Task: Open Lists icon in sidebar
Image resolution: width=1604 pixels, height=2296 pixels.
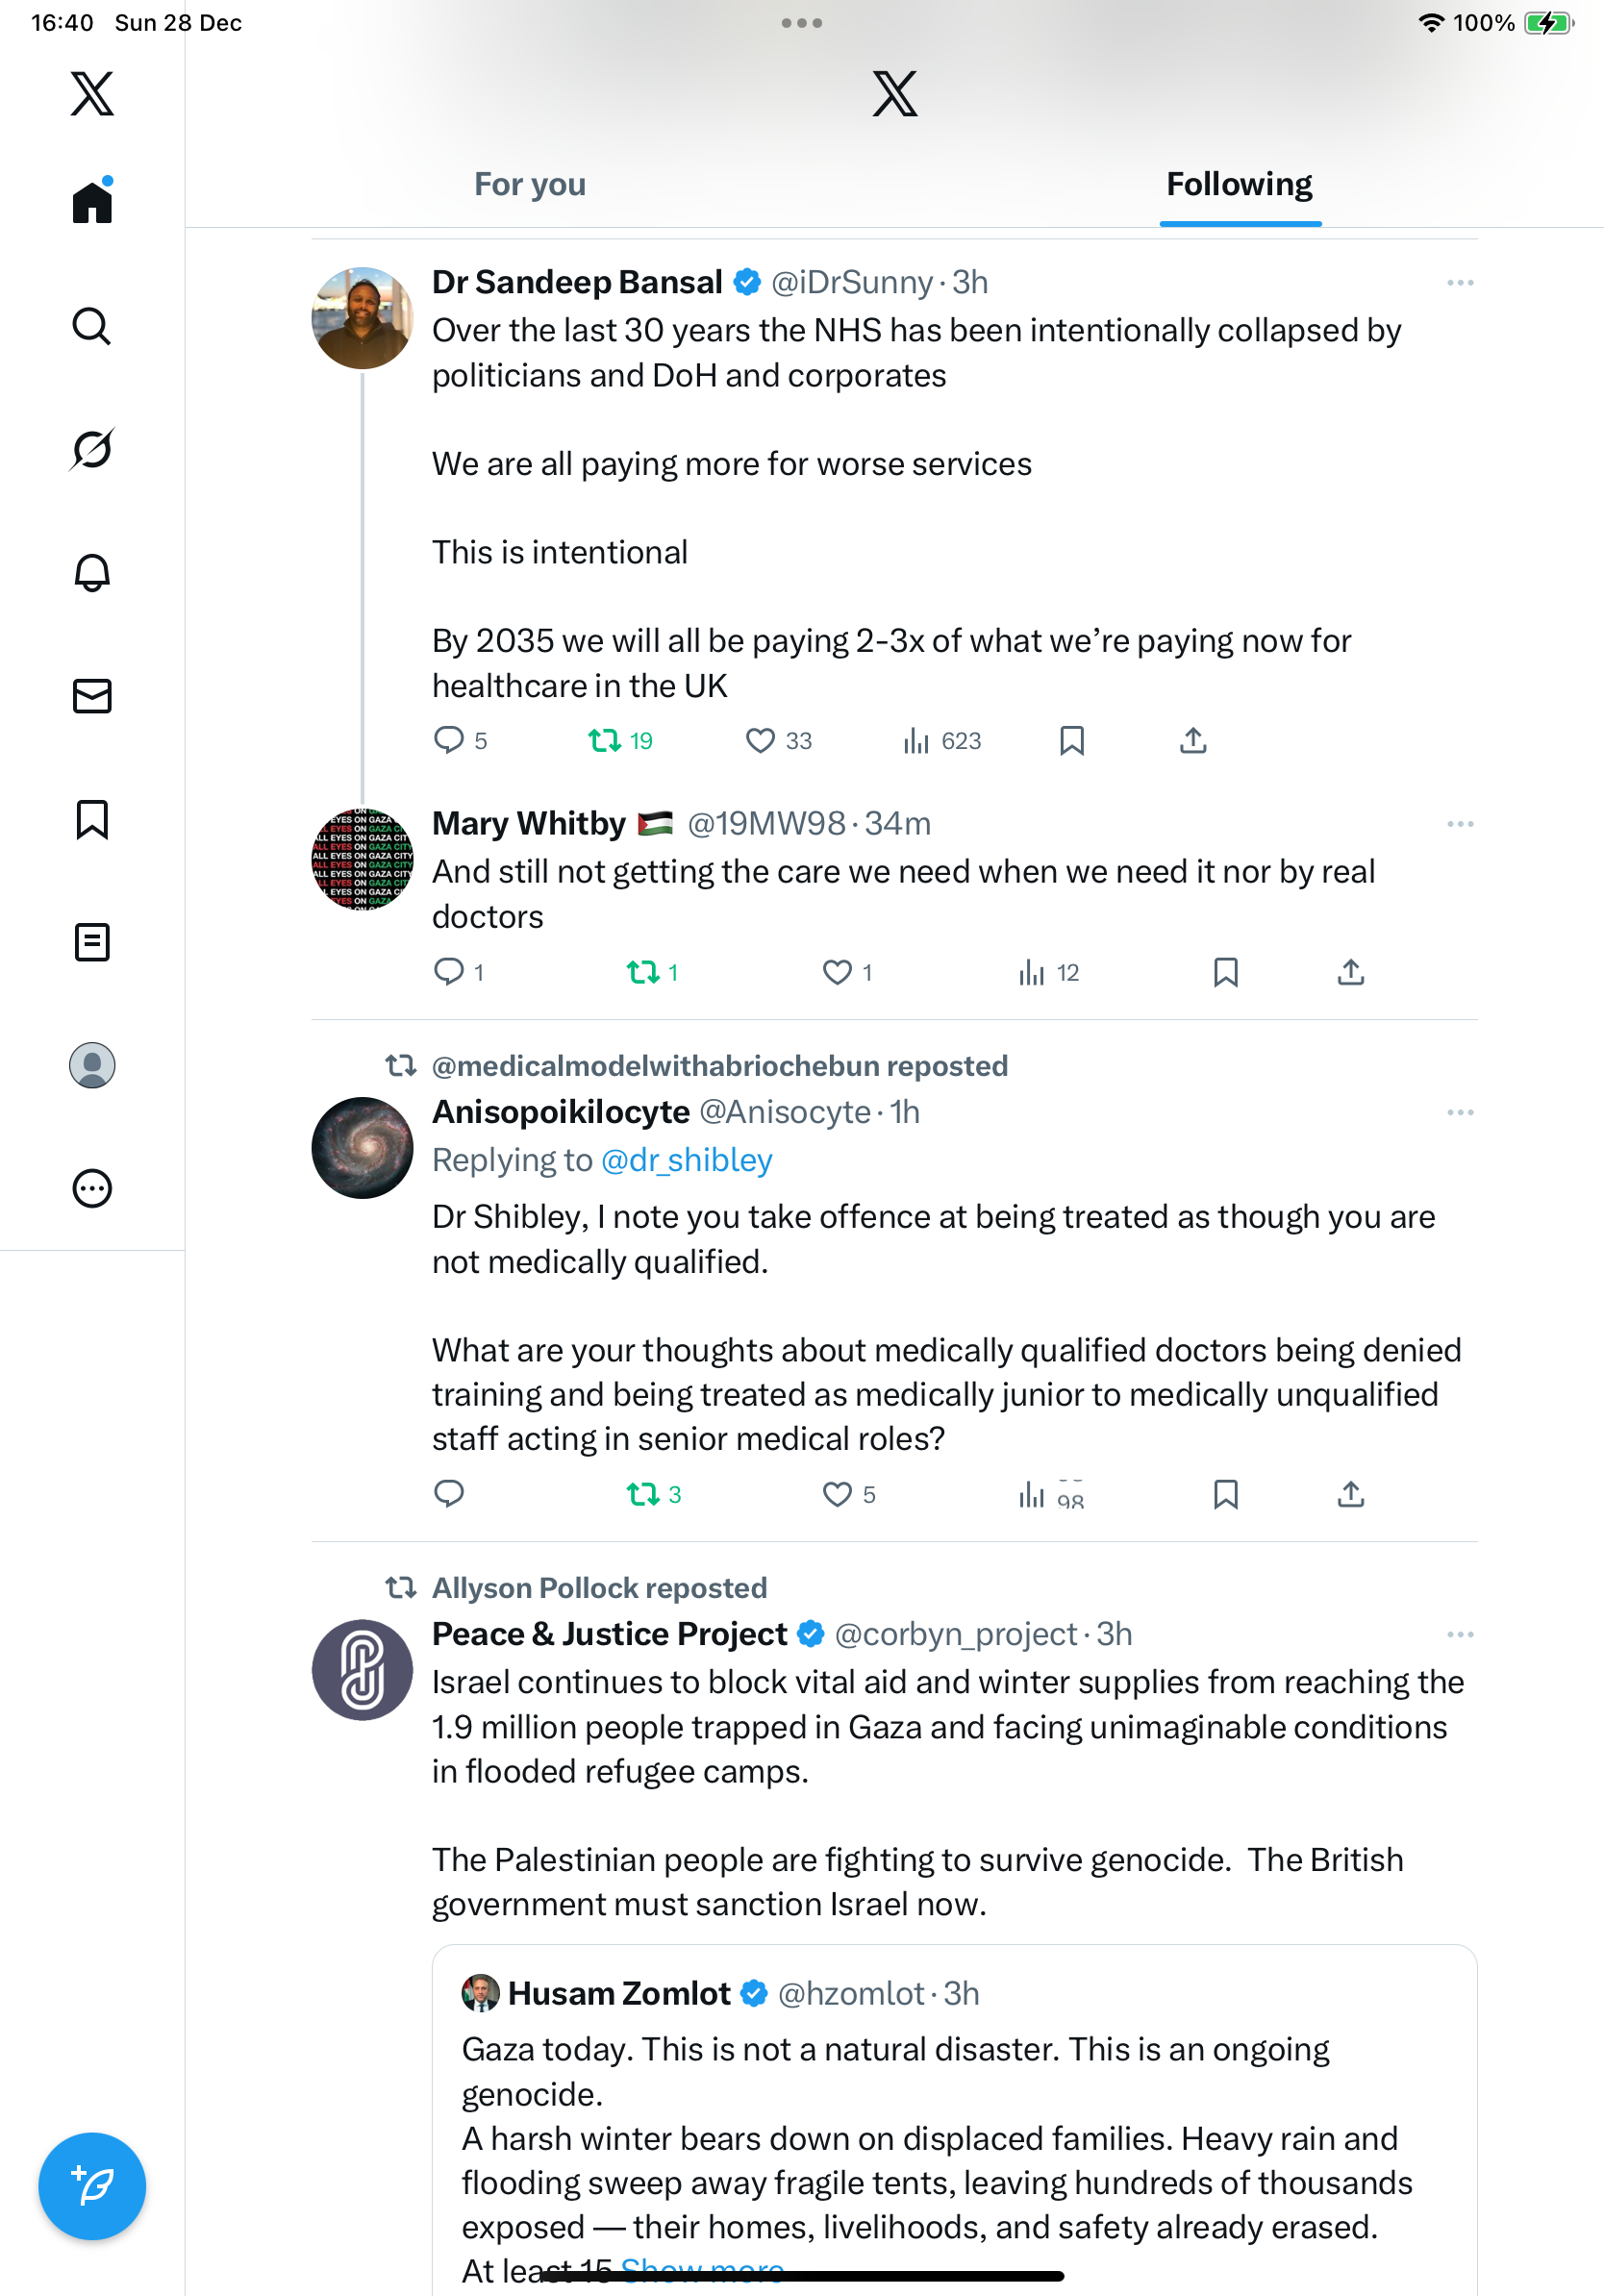Action: click(x=92, y=942)
